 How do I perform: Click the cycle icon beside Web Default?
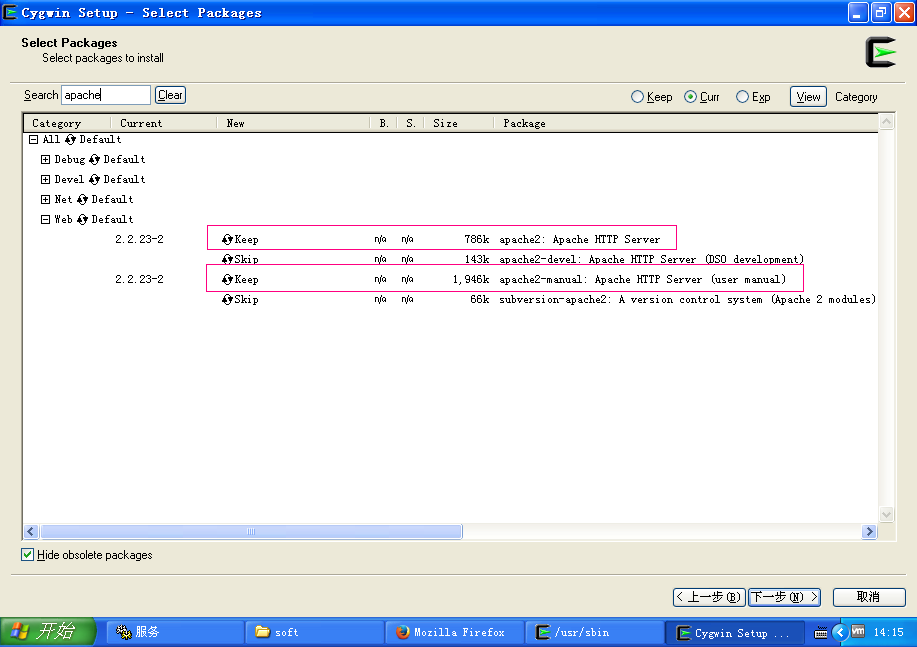(x=82, y=219)
